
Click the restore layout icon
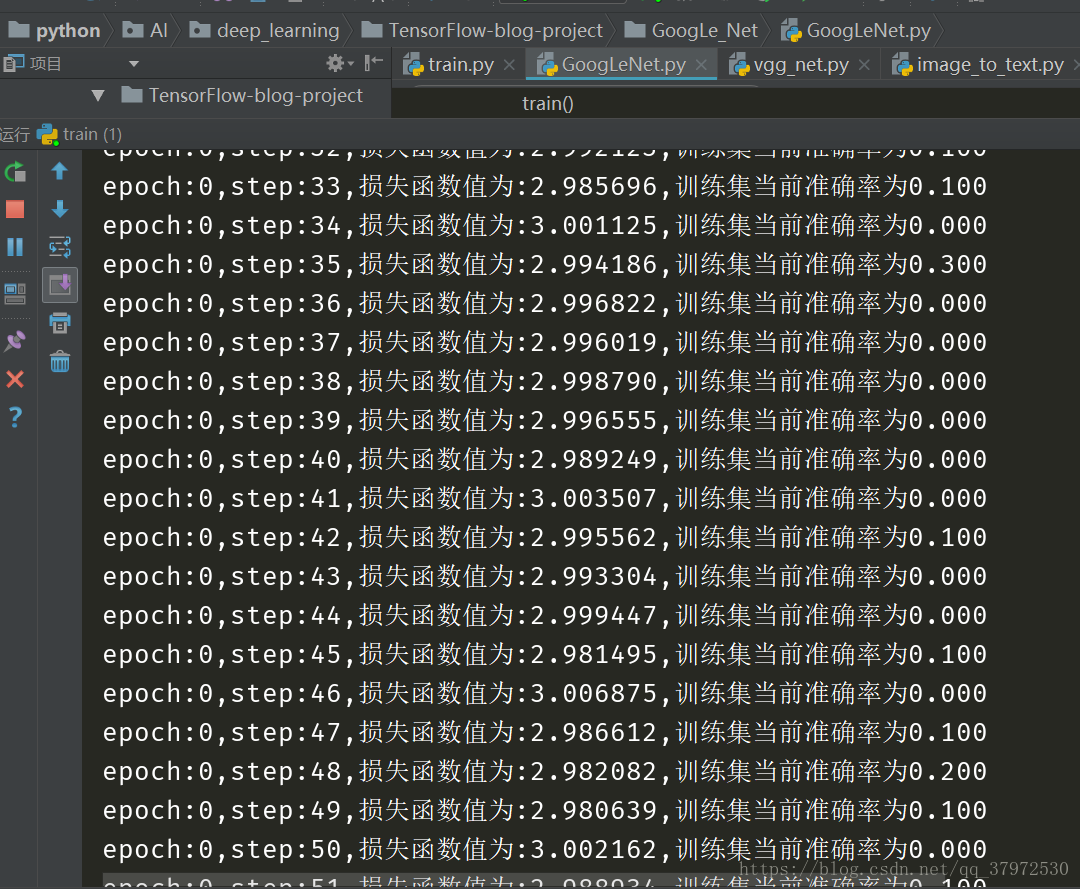15,294
